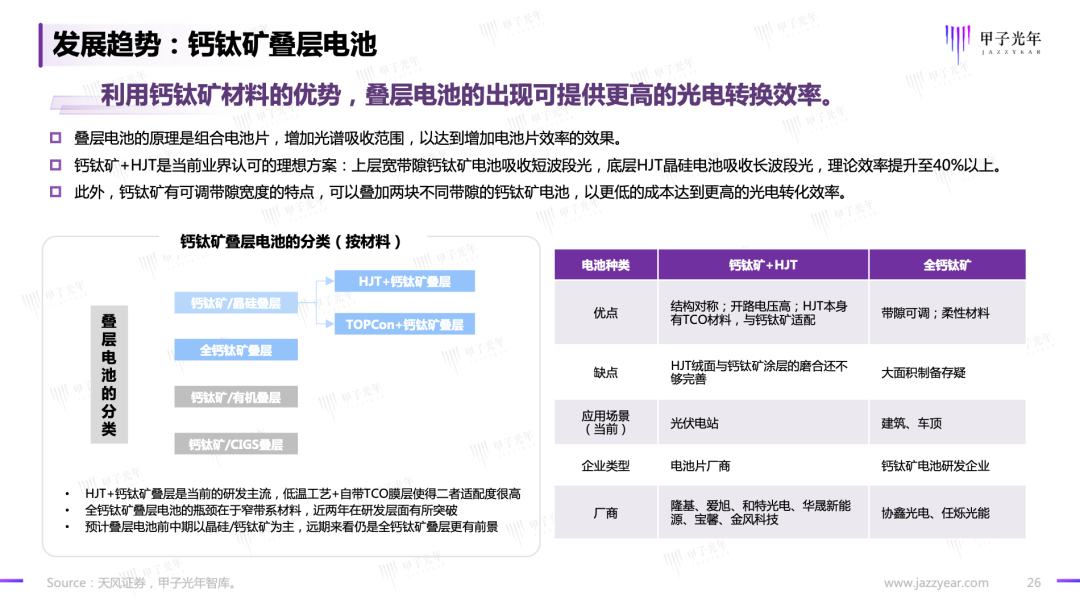The width and height of the screenshot is (1080, 607).
Task: Click the page number 26
Action: click(1034, 583)
